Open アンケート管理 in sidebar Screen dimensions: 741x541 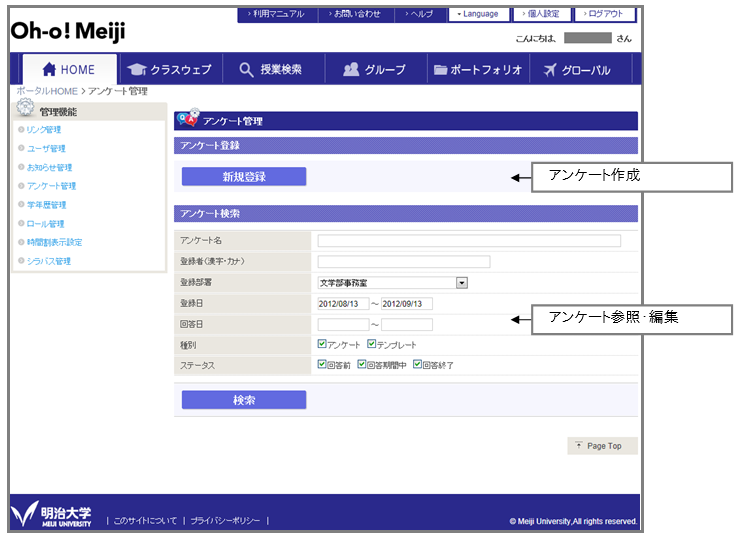[51, 186]
